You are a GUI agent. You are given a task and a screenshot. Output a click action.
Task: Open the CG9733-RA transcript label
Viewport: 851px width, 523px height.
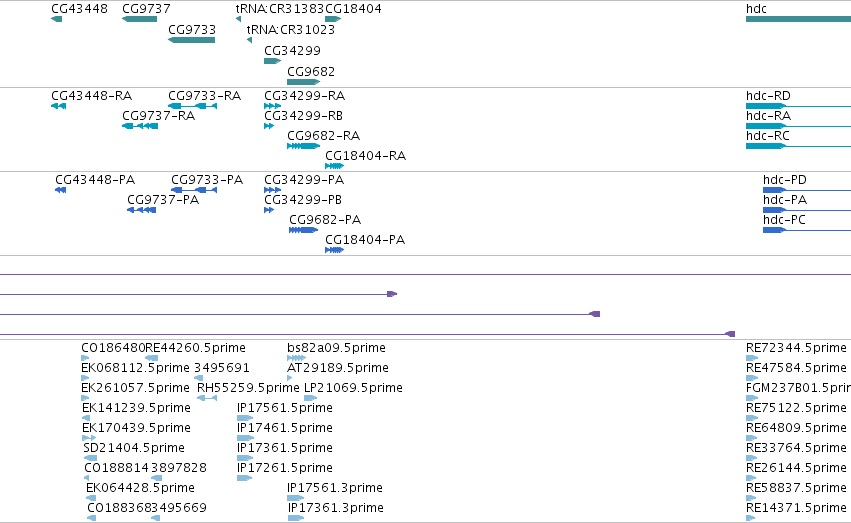[x=205, y=96]
